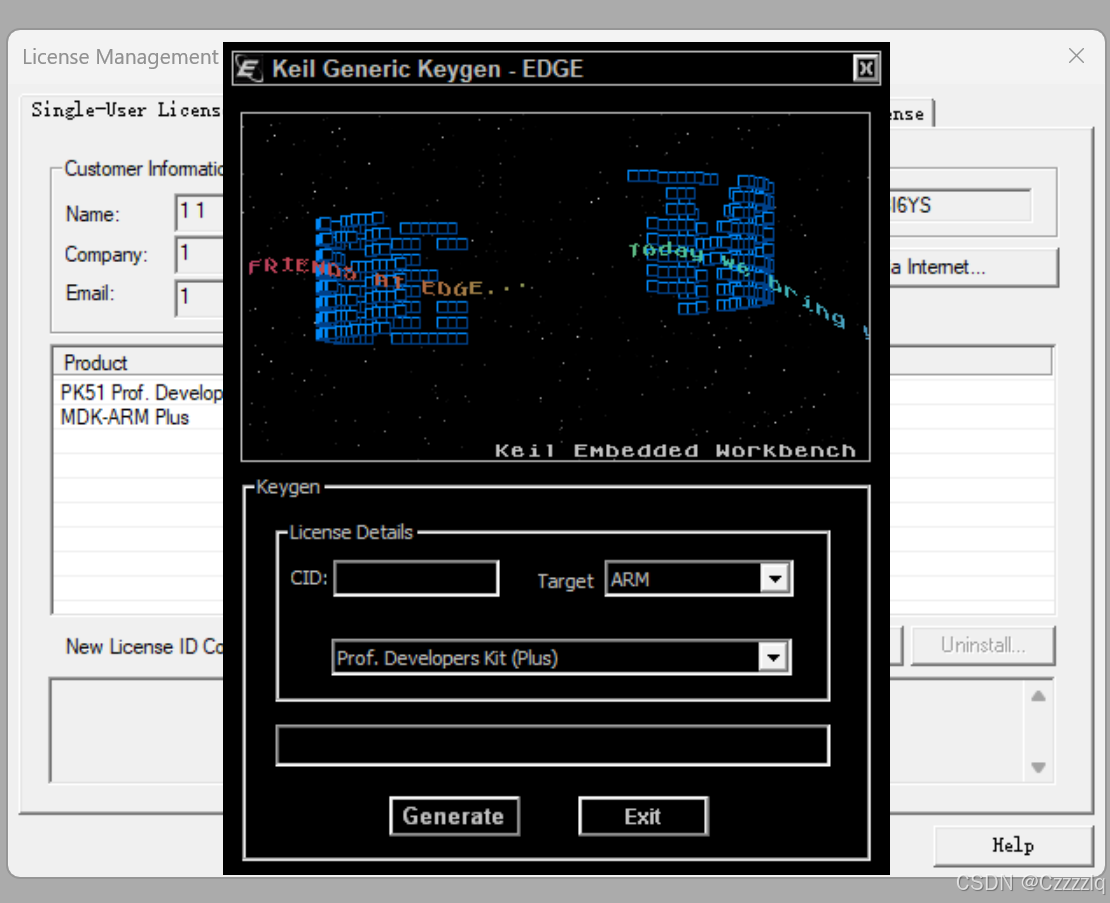The image size is (1110, 903).
Task: Click the computer ID field ending in I6YS
Action: pyautogui.click(x=959, y=206)
